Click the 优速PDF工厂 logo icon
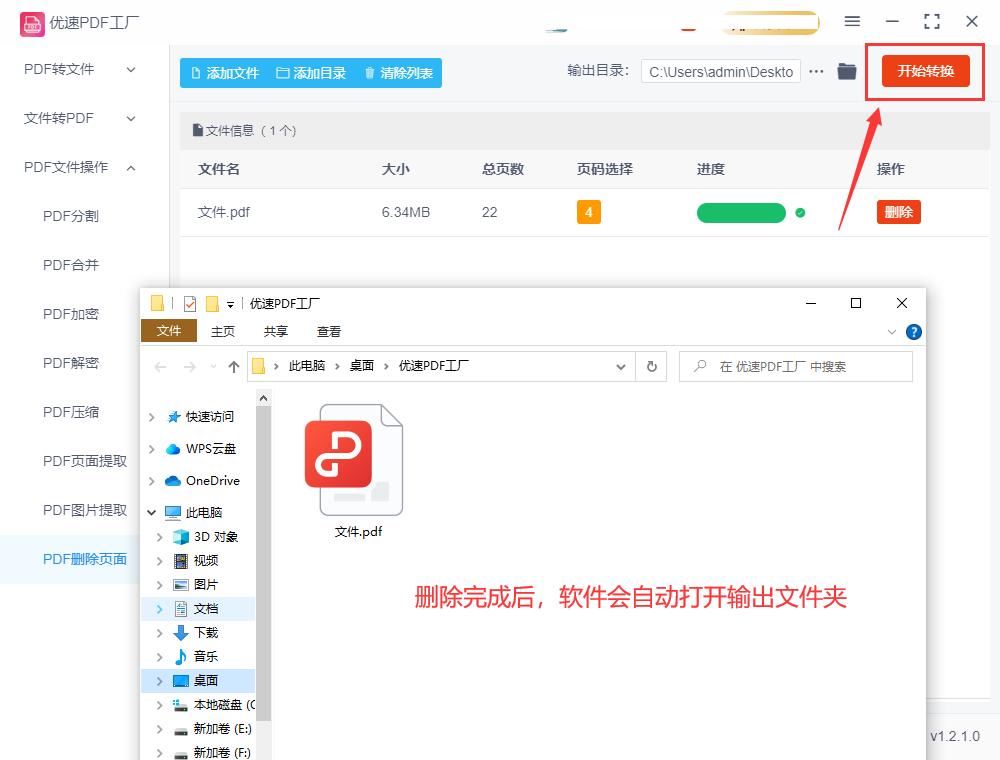The width and height of the screenshot is (1000, 760). (x=31, y=21)
